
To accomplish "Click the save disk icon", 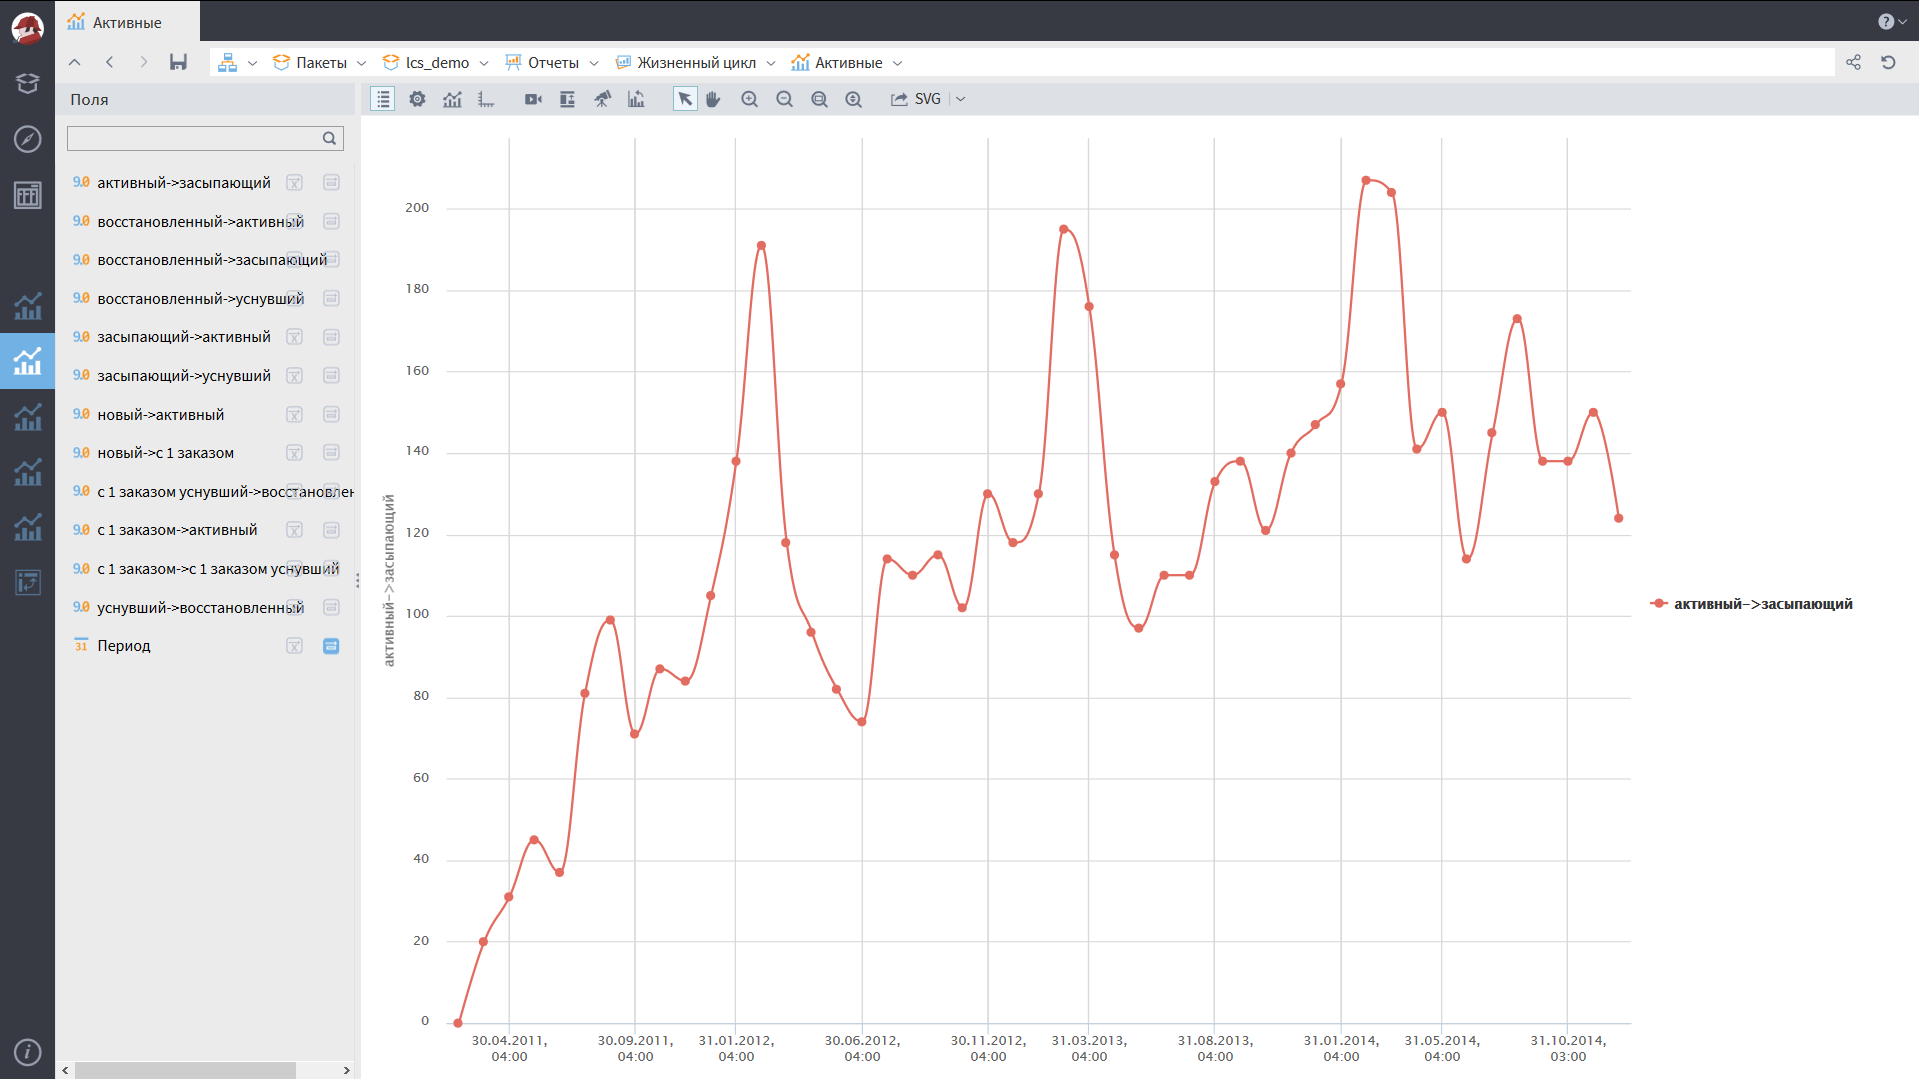I will coord(178,62).
